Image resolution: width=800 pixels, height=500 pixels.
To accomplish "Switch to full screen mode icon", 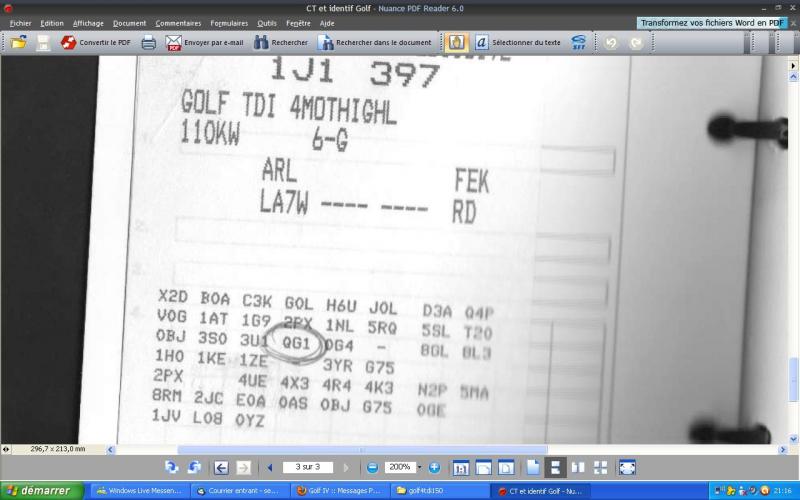I will (627, 468).
